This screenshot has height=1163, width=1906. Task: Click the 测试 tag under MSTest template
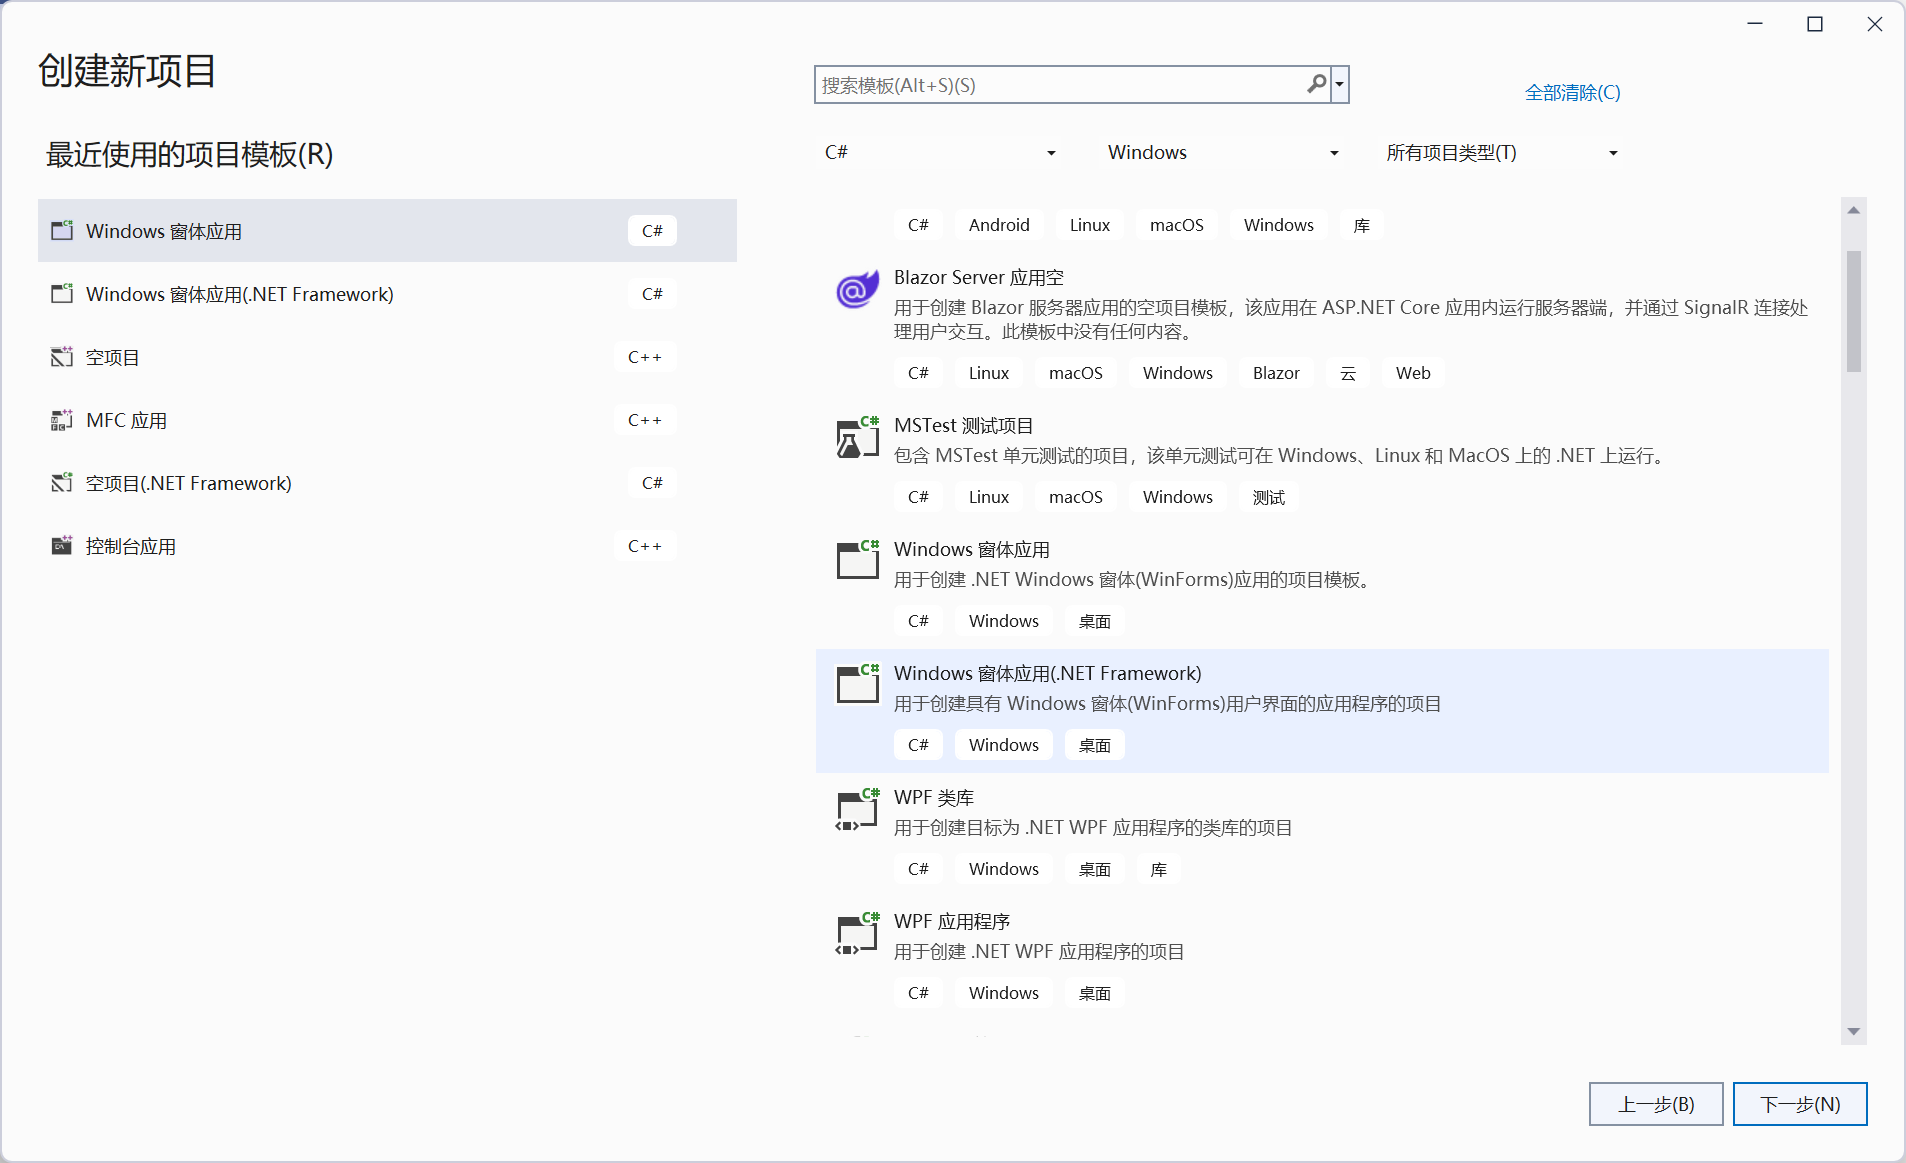click(x=1269, y=497)
